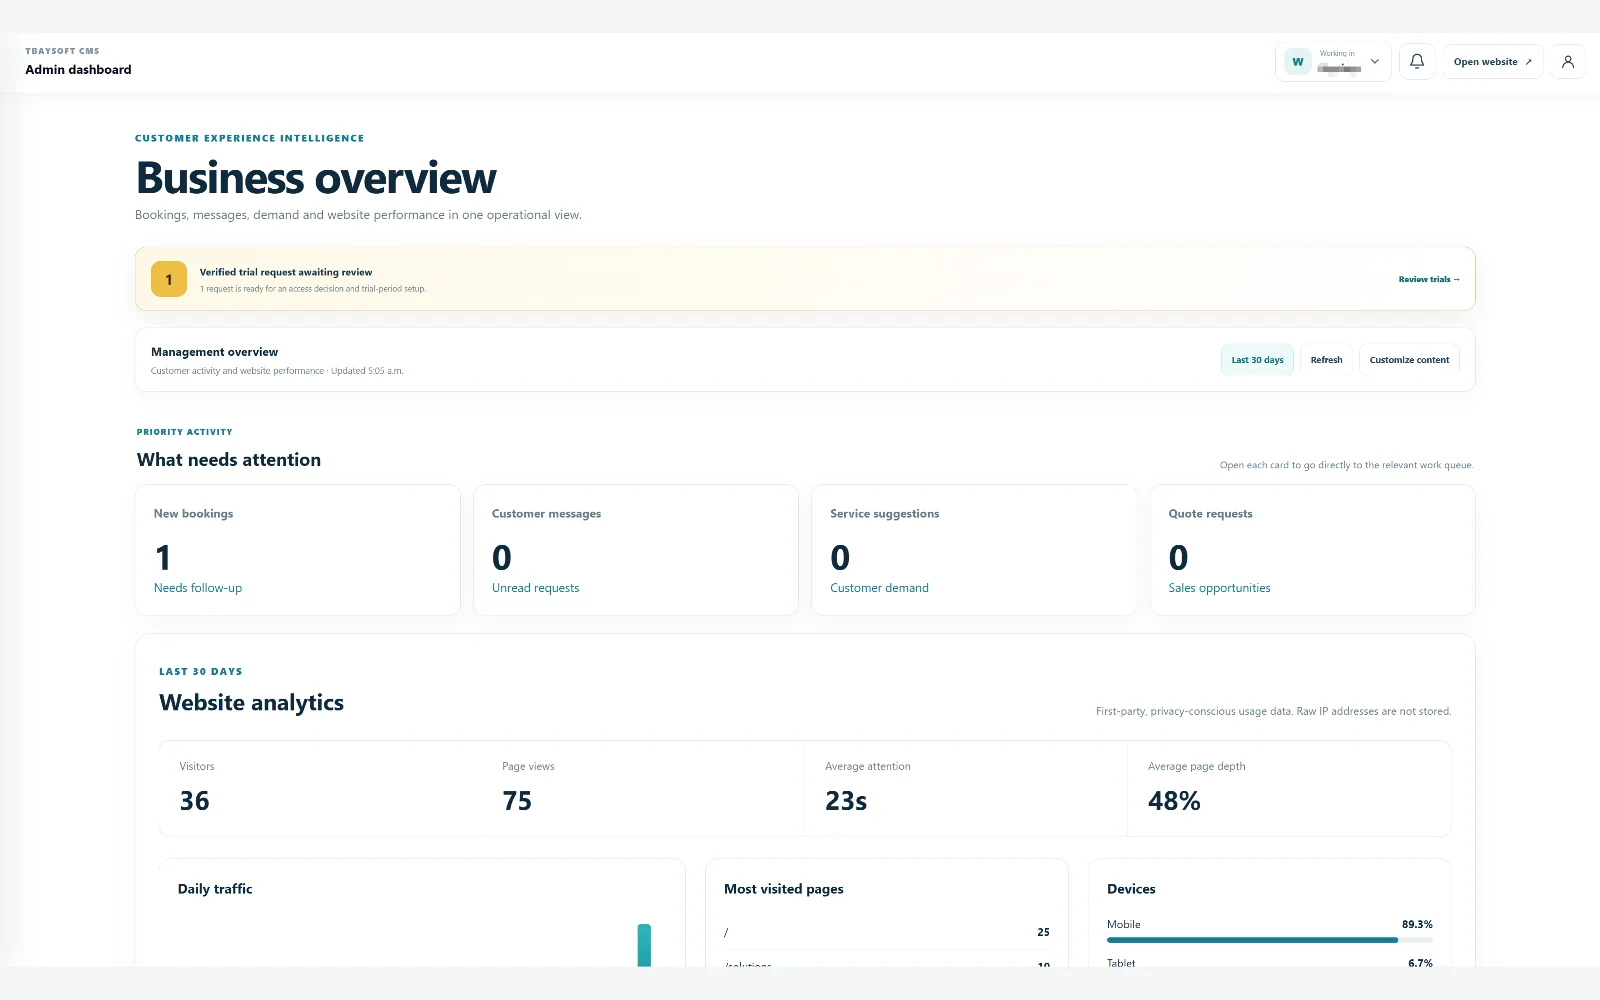Select the Last 30 days range
The width and height of the screenshot is (1600, 1000).
(x=1257, y=360)
